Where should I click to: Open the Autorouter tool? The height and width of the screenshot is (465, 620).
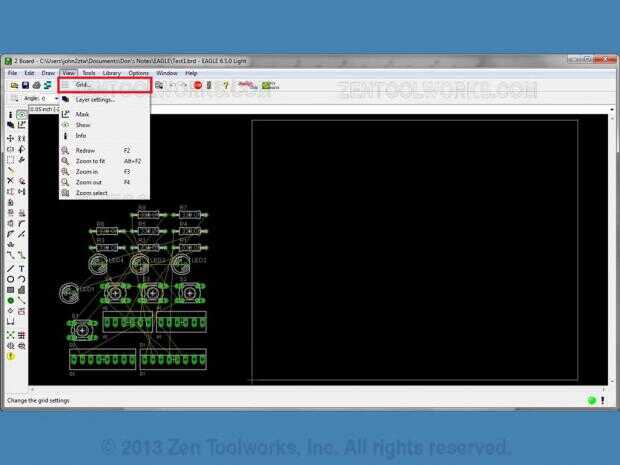21,335
